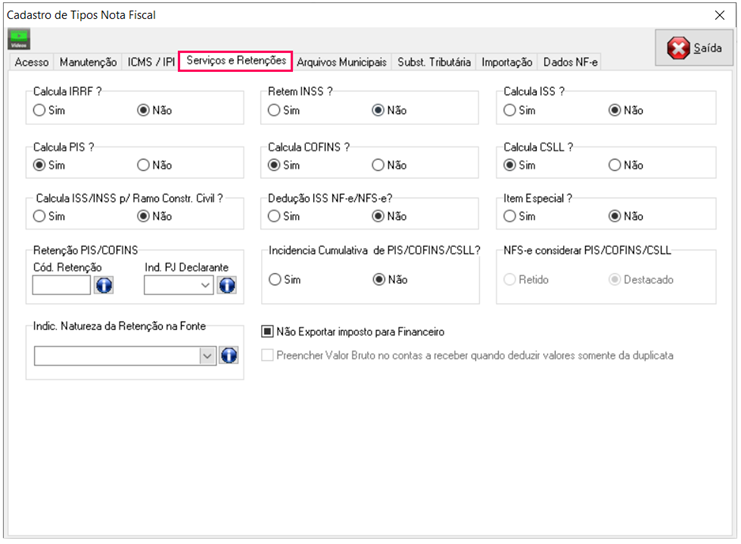
Task: Open the Dados NF-e tab
Action: point(570,62)
